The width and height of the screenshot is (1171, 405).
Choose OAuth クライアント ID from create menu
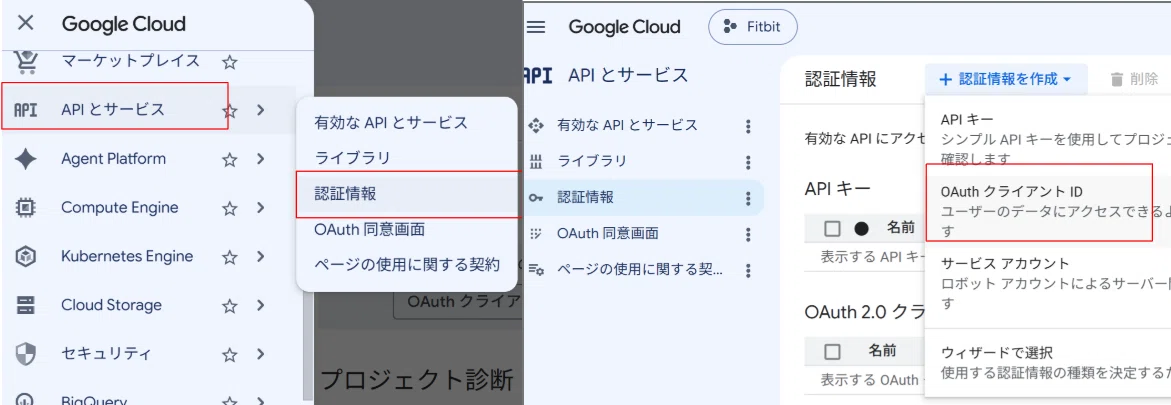pyautogui.click(x=1048, y=211)
